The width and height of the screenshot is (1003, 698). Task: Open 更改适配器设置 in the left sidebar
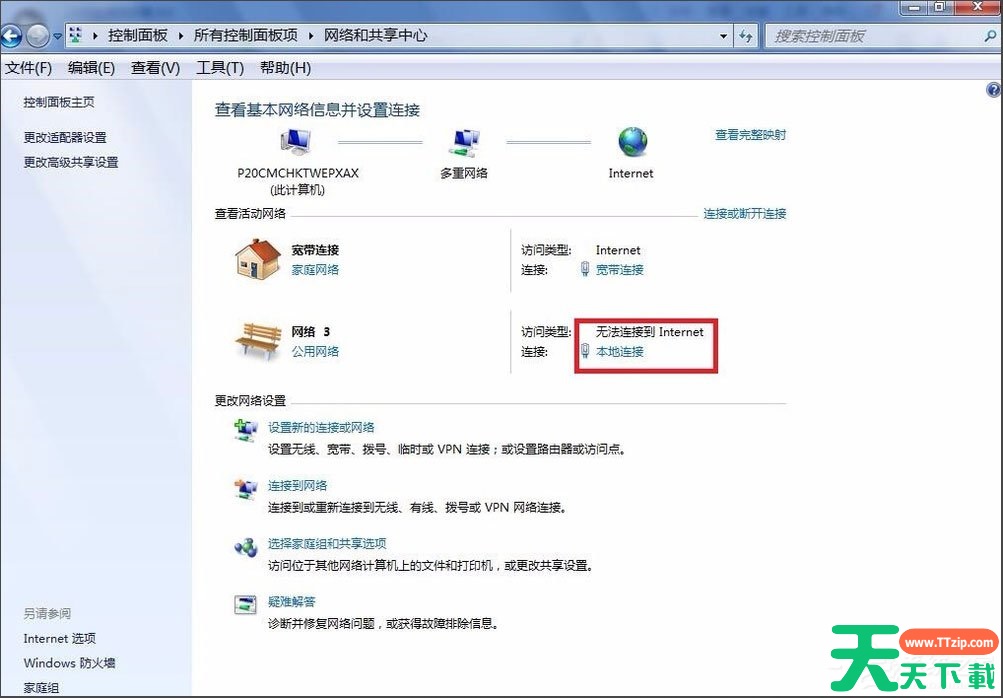[65, 138]
